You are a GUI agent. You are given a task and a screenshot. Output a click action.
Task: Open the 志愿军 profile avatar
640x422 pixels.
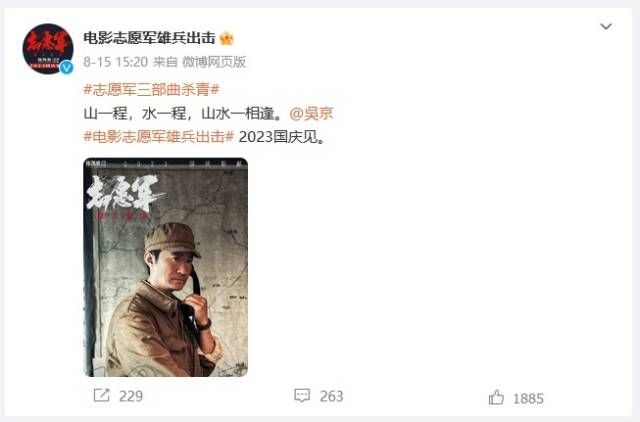pos(48,49)
